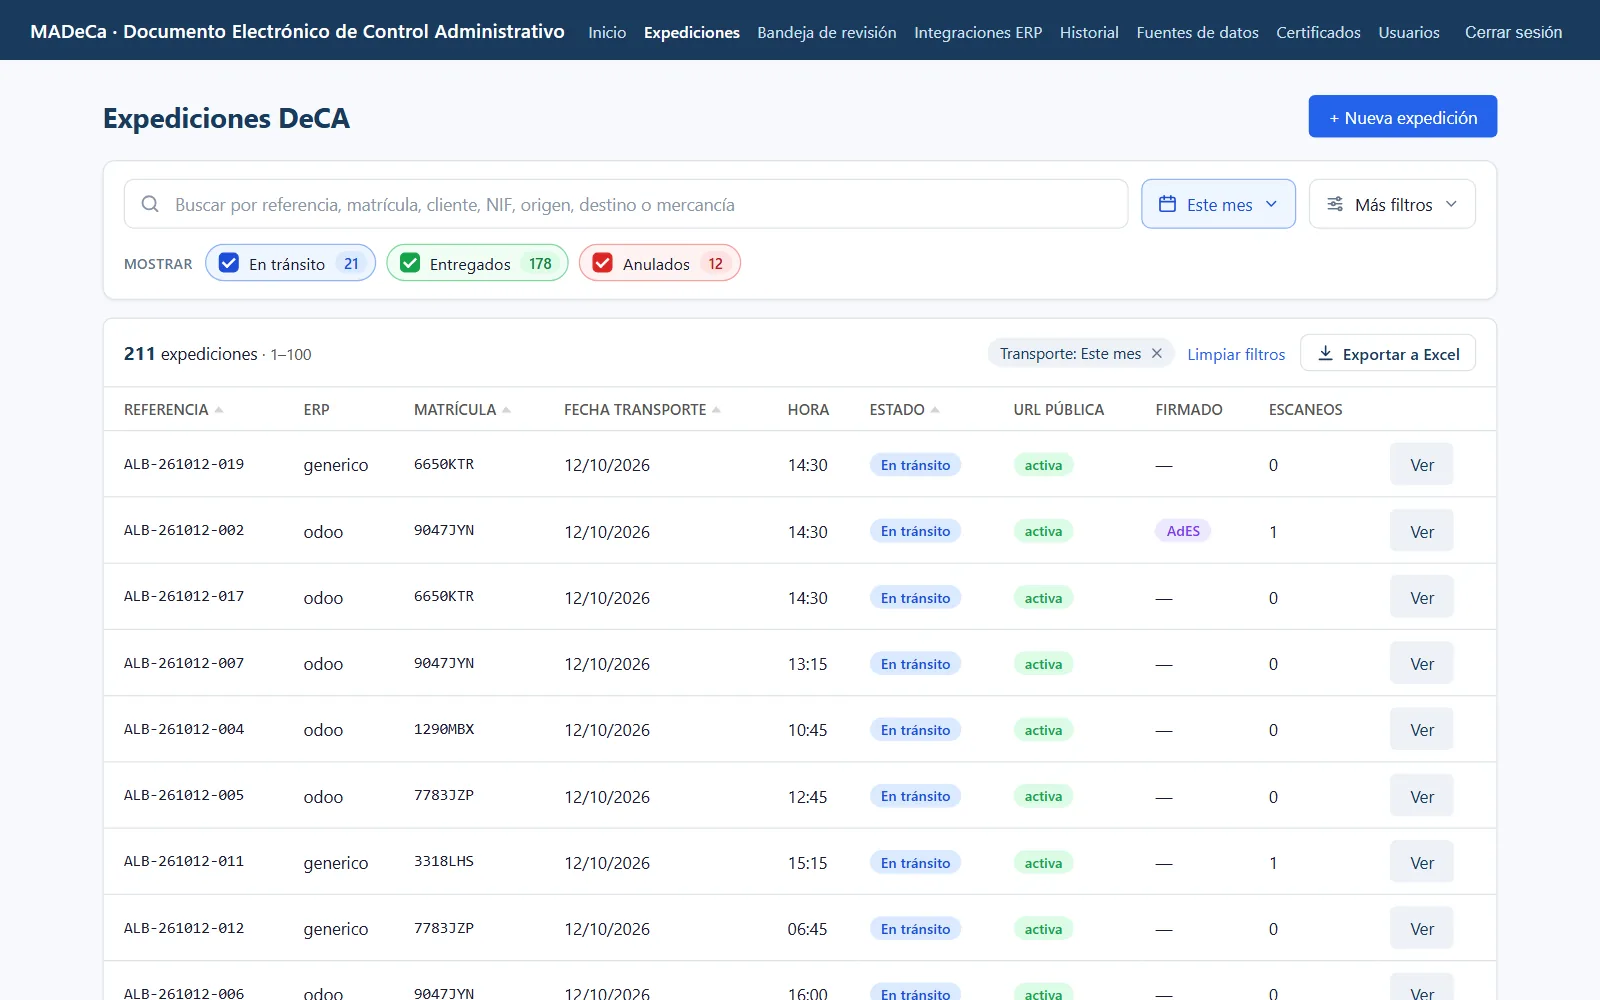Click En tránsito status of ALB-261012-012

[x=915, y=929]
